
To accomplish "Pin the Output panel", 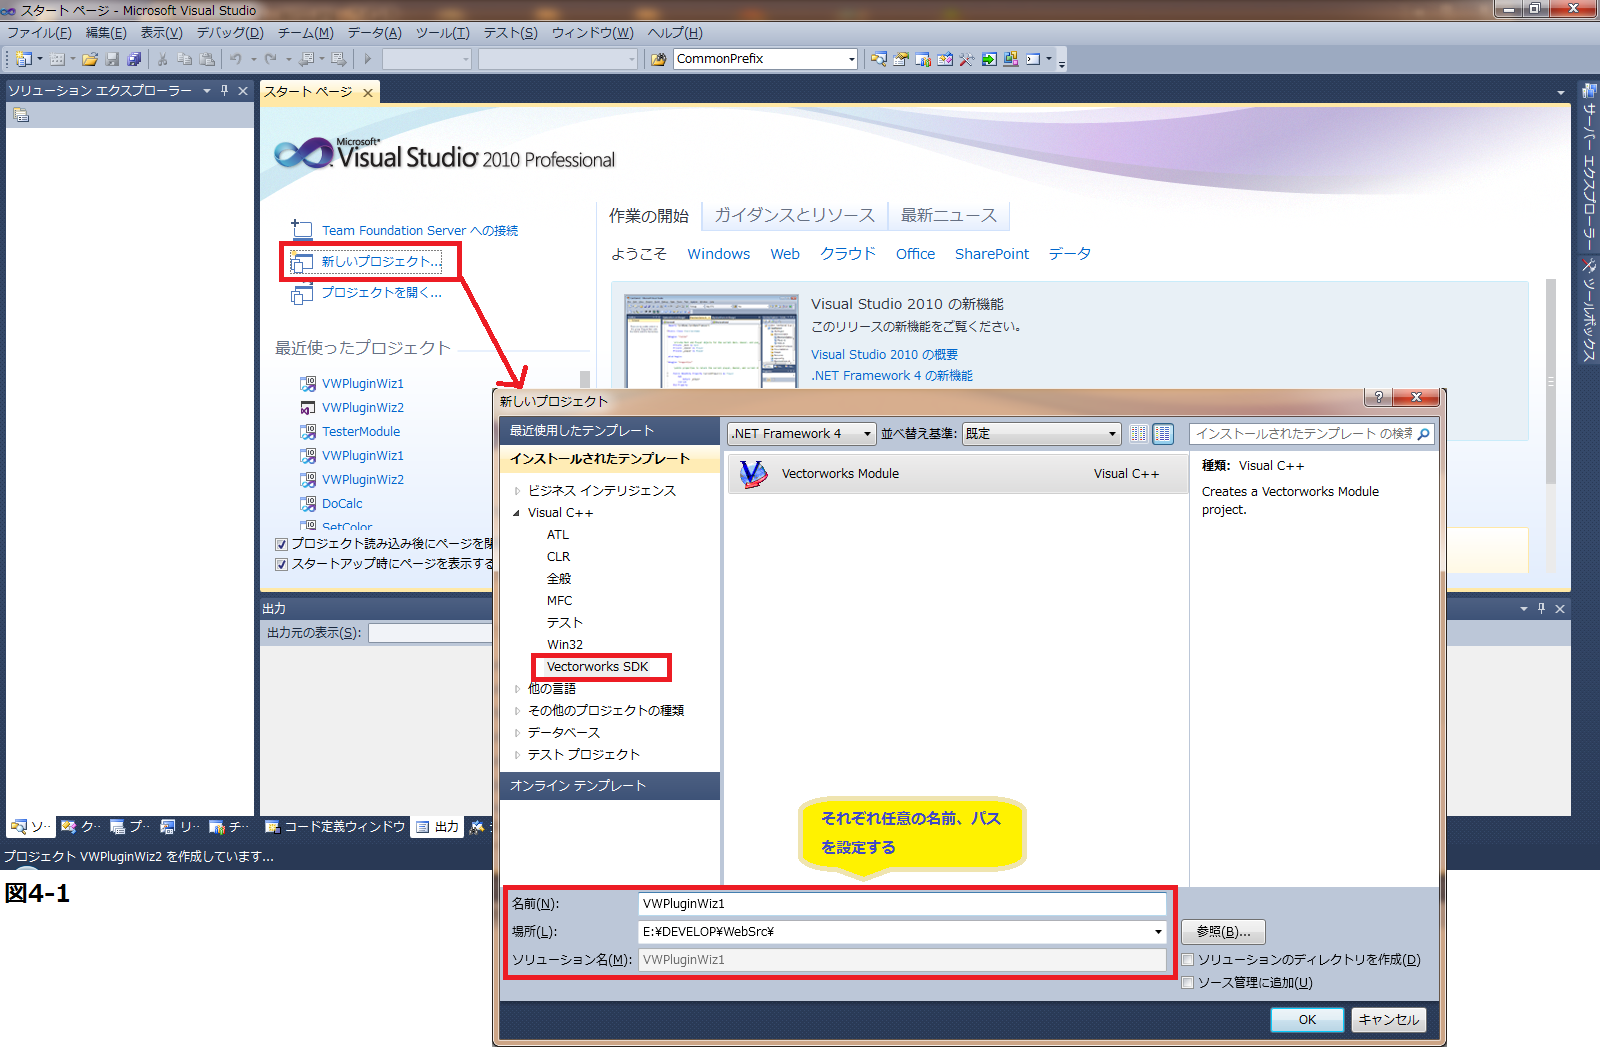I will coord(1541,608).
